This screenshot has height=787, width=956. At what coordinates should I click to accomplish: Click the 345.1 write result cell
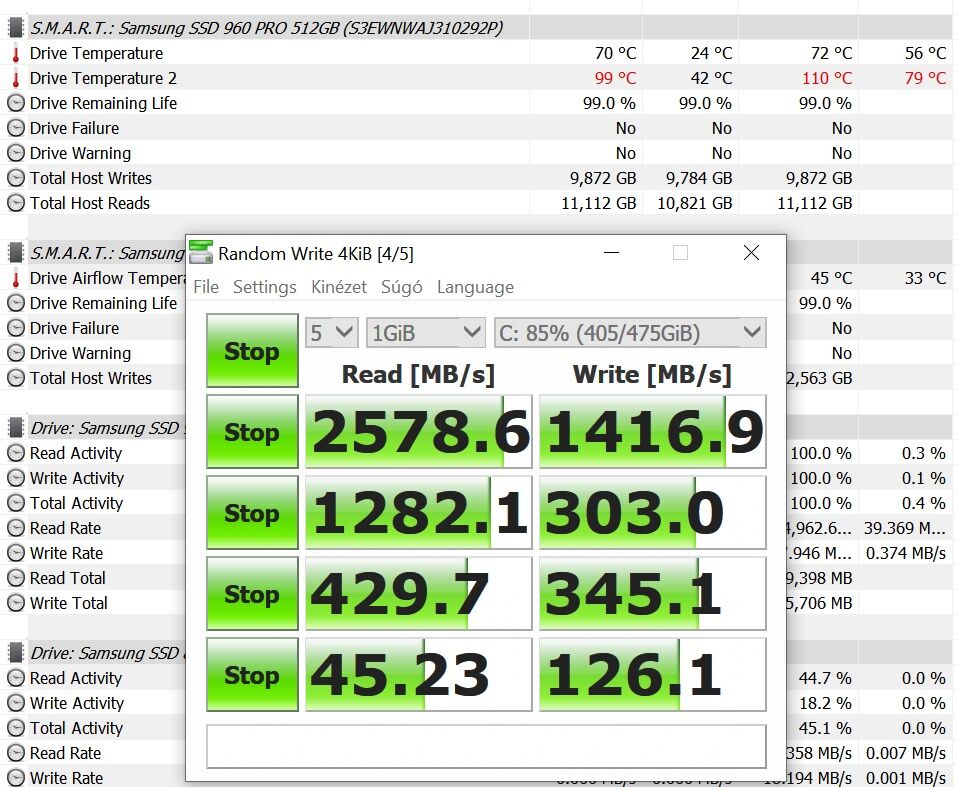pyautogui.click(x=653, y=594)
